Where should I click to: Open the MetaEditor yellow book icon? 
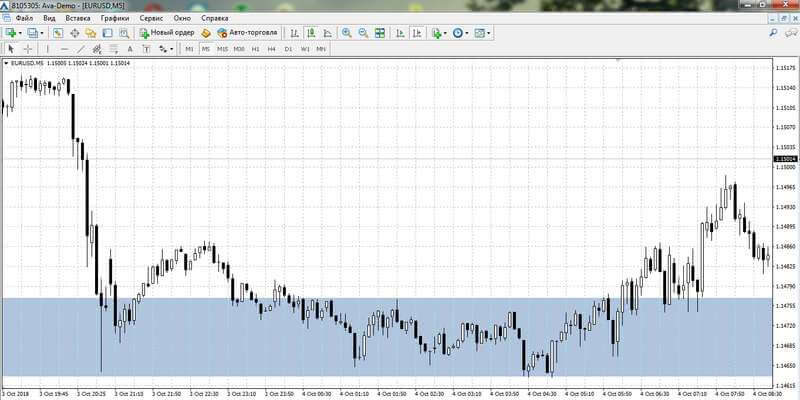click(206, 33)
